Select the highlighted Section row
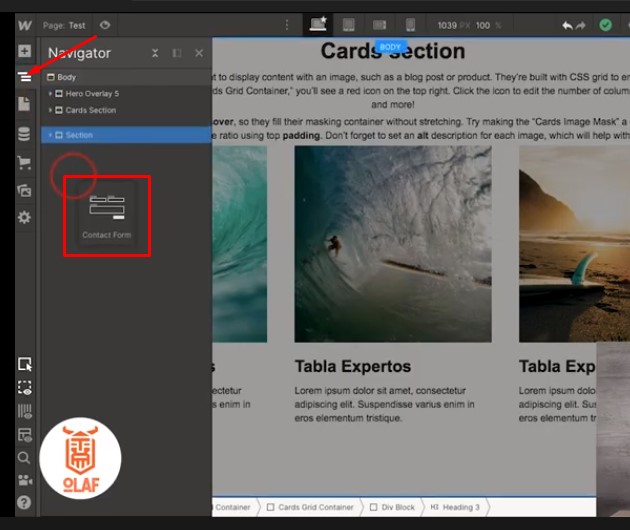Screen dimensions: 630x530 tap(126, 135)
